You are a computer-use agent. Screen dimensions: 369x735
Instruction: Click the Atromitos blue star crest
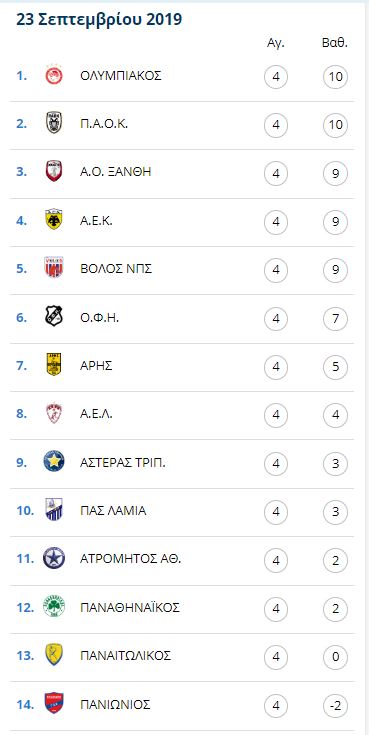pos(54,558)
